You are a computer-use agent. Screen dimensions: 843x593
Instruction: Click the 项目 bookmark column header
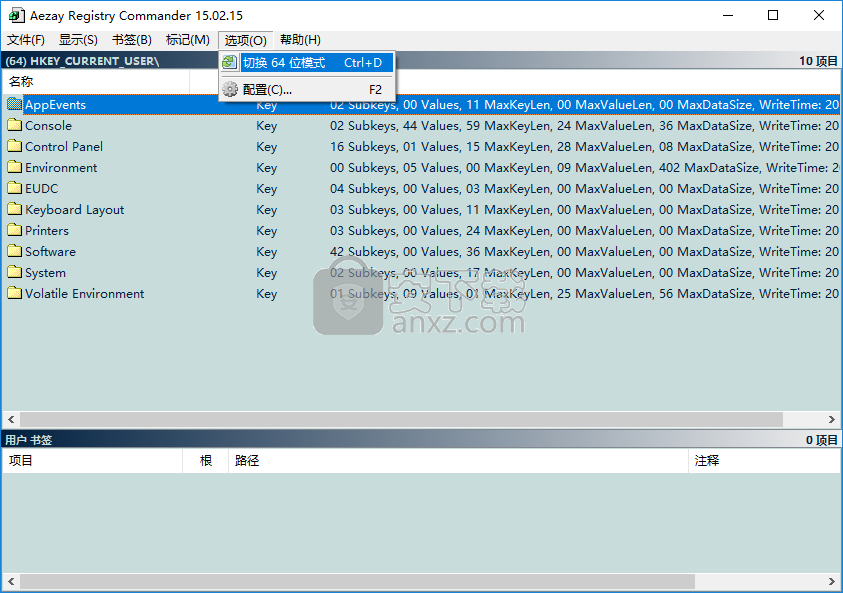point(92,460)
